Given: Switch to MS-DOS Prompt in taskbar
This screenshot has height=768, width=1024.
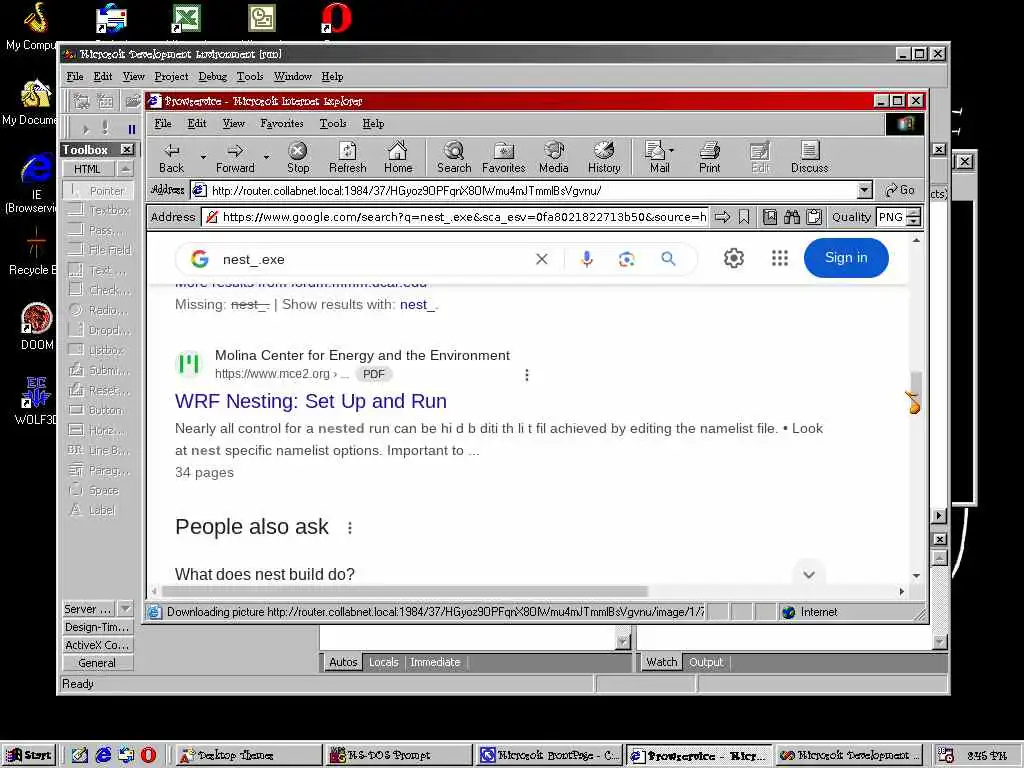Looking at the screenshot, I should pyautogui.click(x=396, y=755).
